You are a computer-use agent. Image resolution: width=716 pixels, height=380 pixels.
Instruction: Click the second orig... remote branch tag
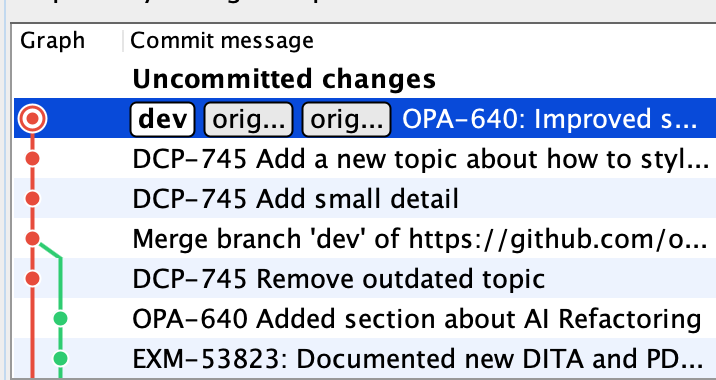tap(347, 119)
